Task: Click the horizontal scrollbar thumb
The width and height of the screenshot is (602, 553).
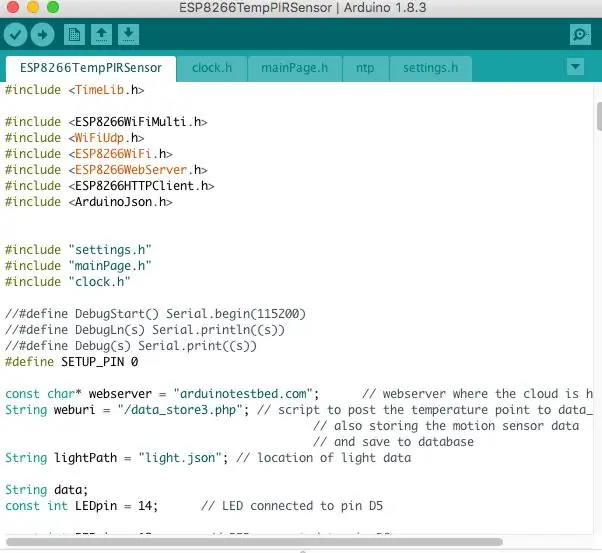Action: click(254, 542)
